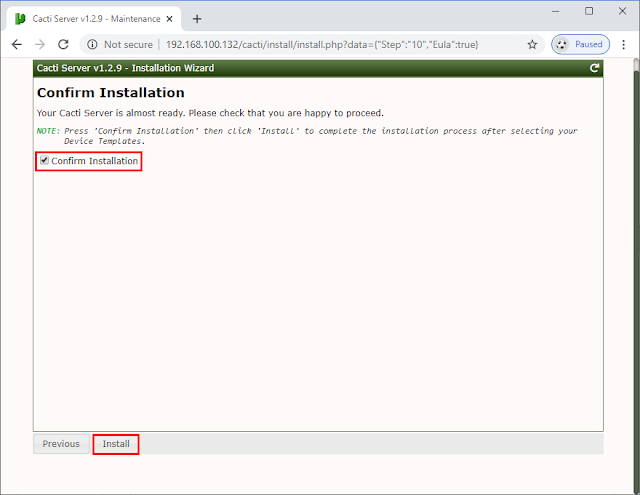Screen dimensions: 640x495
Task: Open a new tab with plus icon
Action: pos(197,19)
